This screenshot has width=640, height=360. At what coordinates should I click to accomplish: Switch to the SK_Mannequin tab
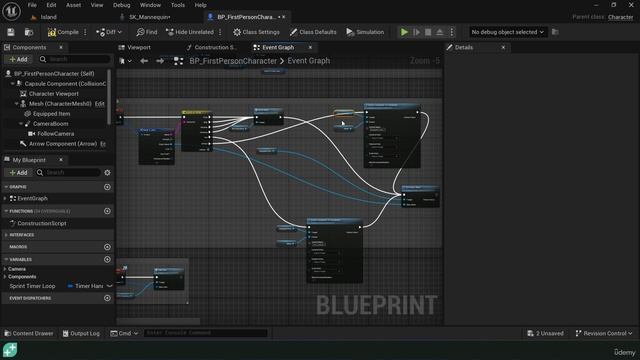click(149, 17)
